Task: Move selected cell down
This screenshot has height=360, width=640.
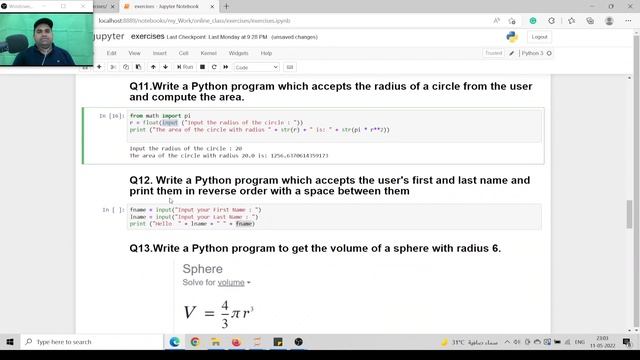Action: point(165,67)
